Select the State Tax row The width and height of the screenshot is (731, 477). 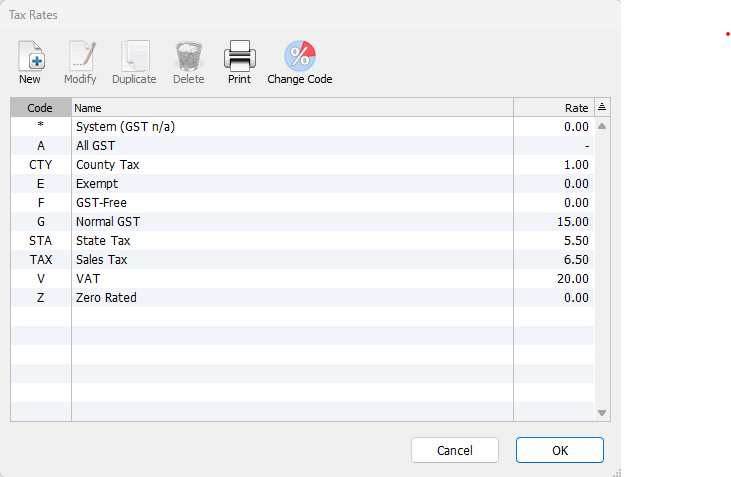[302, 241]
